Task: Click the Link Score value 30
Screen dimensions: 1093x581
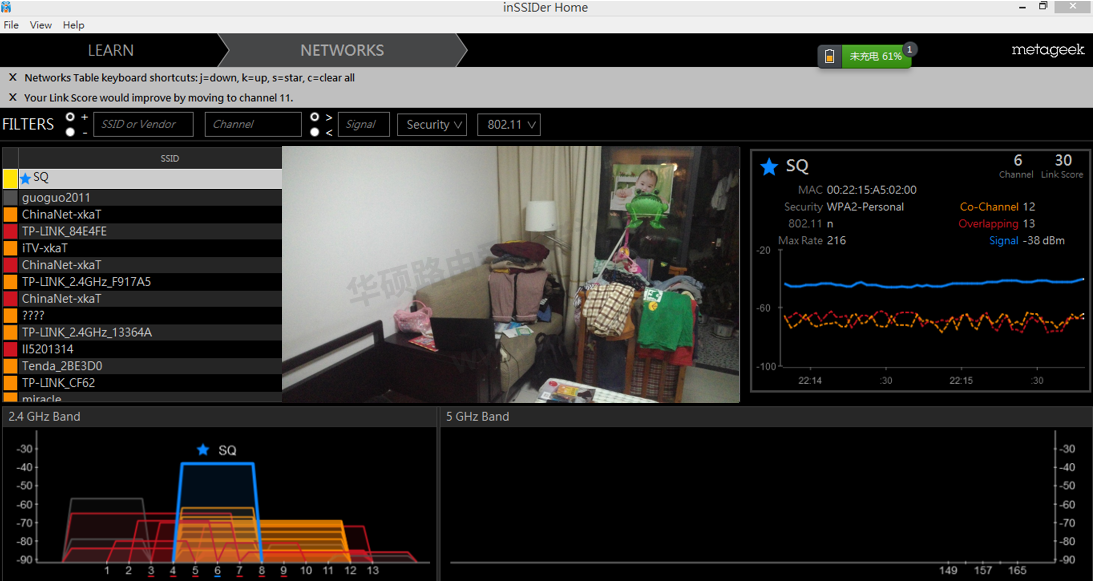Action: tap(1063, 160)
